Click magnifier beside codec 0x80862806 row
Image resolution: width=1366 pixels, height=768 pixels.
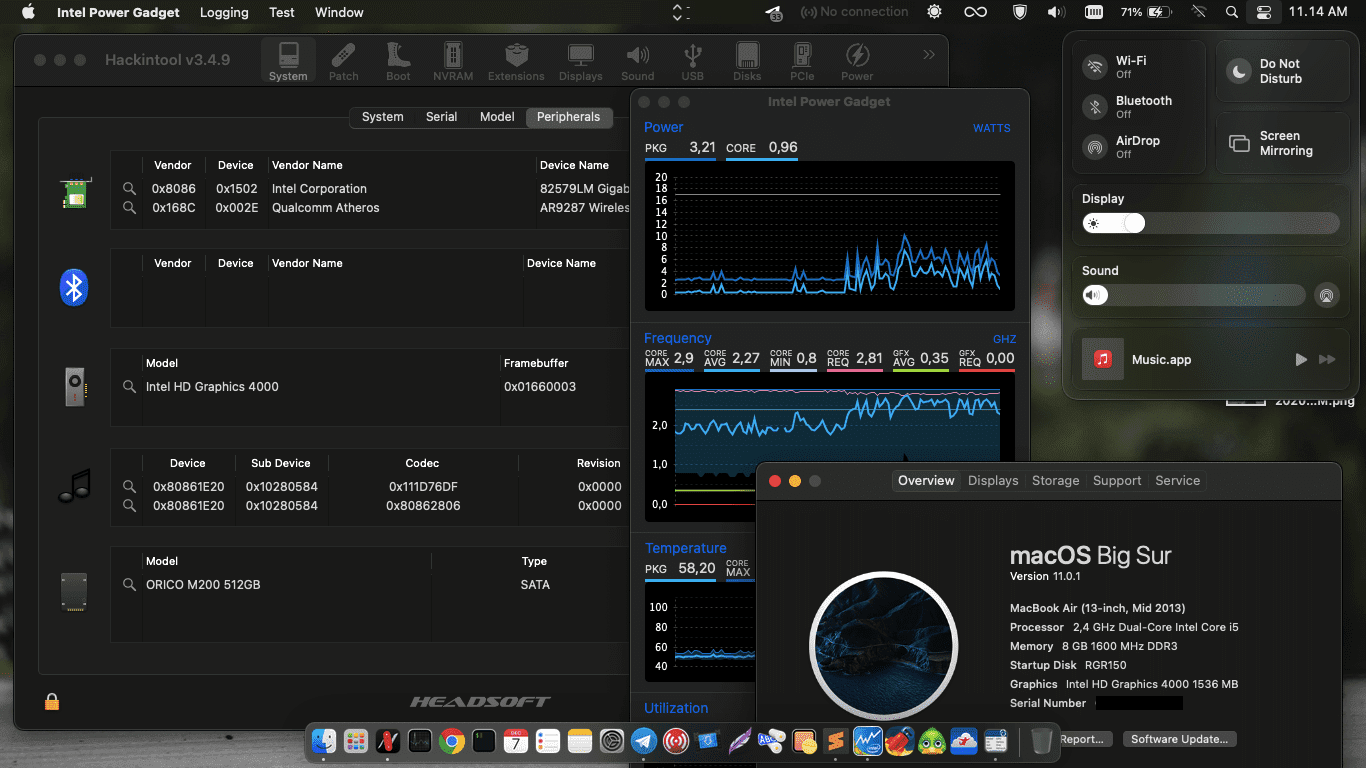click(129, 505)
